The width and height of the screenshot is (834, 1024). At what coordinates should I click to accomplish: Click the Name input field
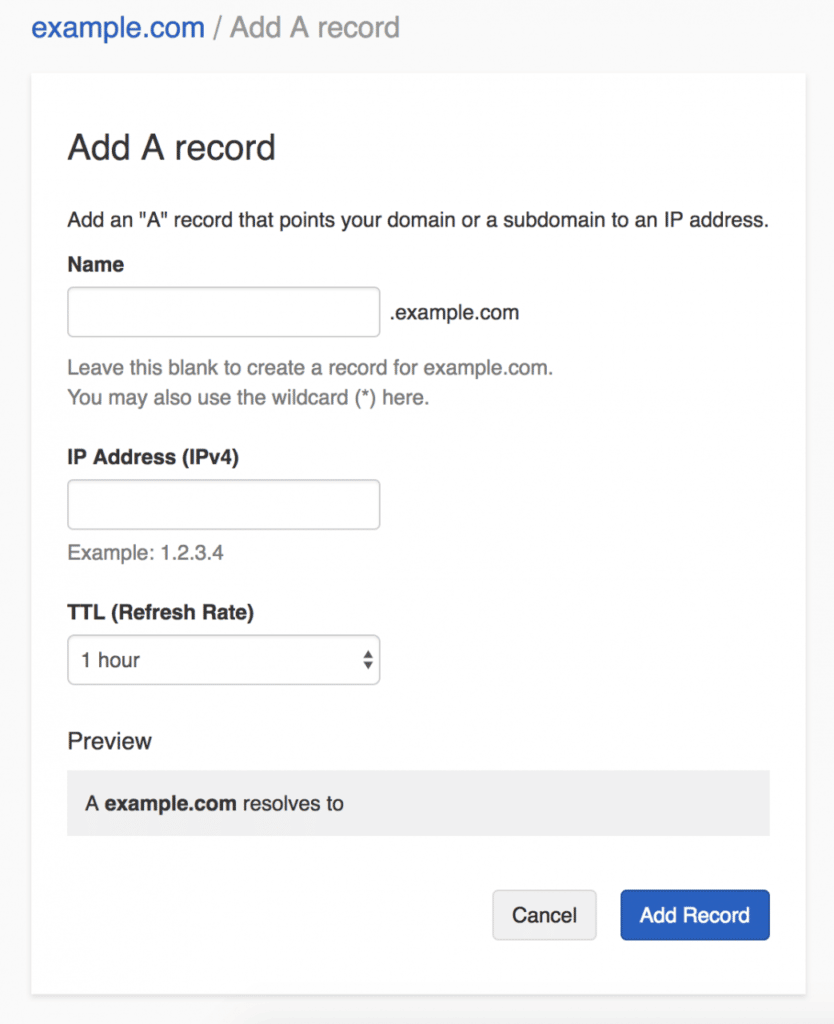pos(223,313)
